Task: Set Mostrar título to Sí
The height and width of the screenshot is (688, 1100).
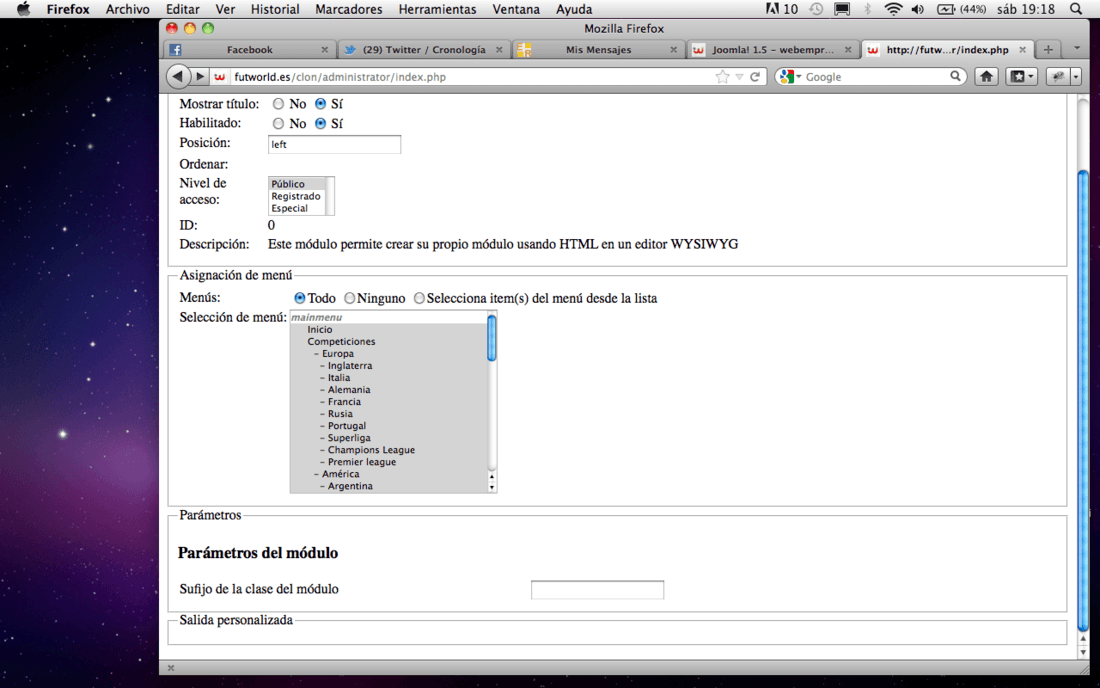Action: pyautogui.click(x=321, y=104)
